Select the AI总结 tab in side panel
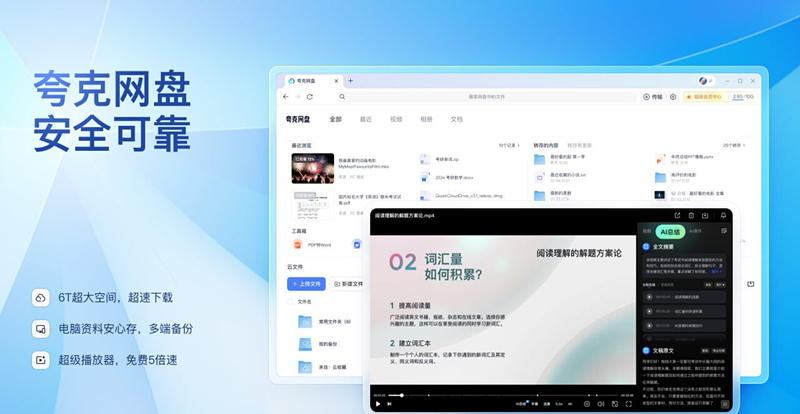Viewport: 800px width, 414px height. pos(670,232)
